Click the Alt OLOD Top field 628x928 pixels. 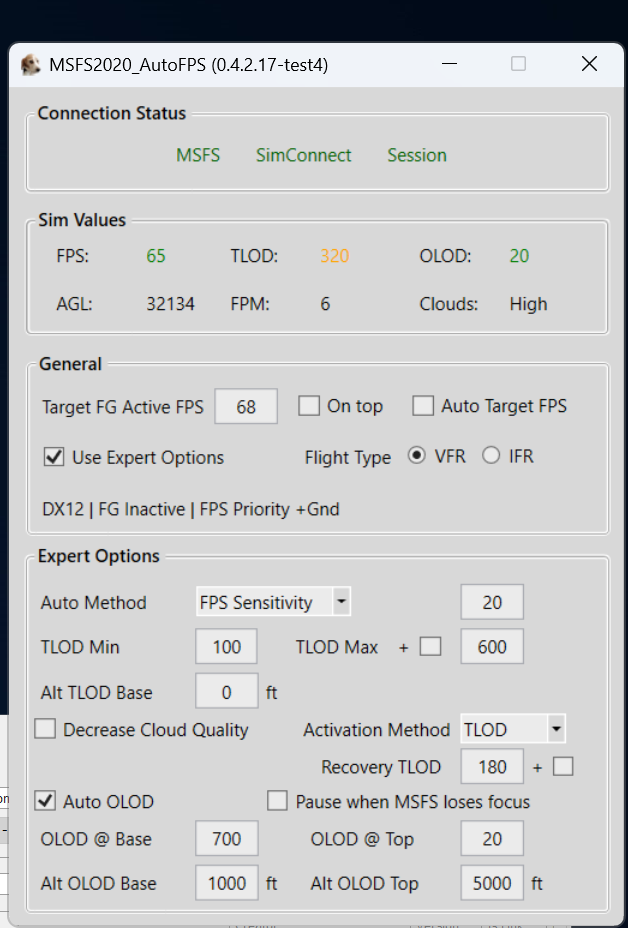coord(492,883)
